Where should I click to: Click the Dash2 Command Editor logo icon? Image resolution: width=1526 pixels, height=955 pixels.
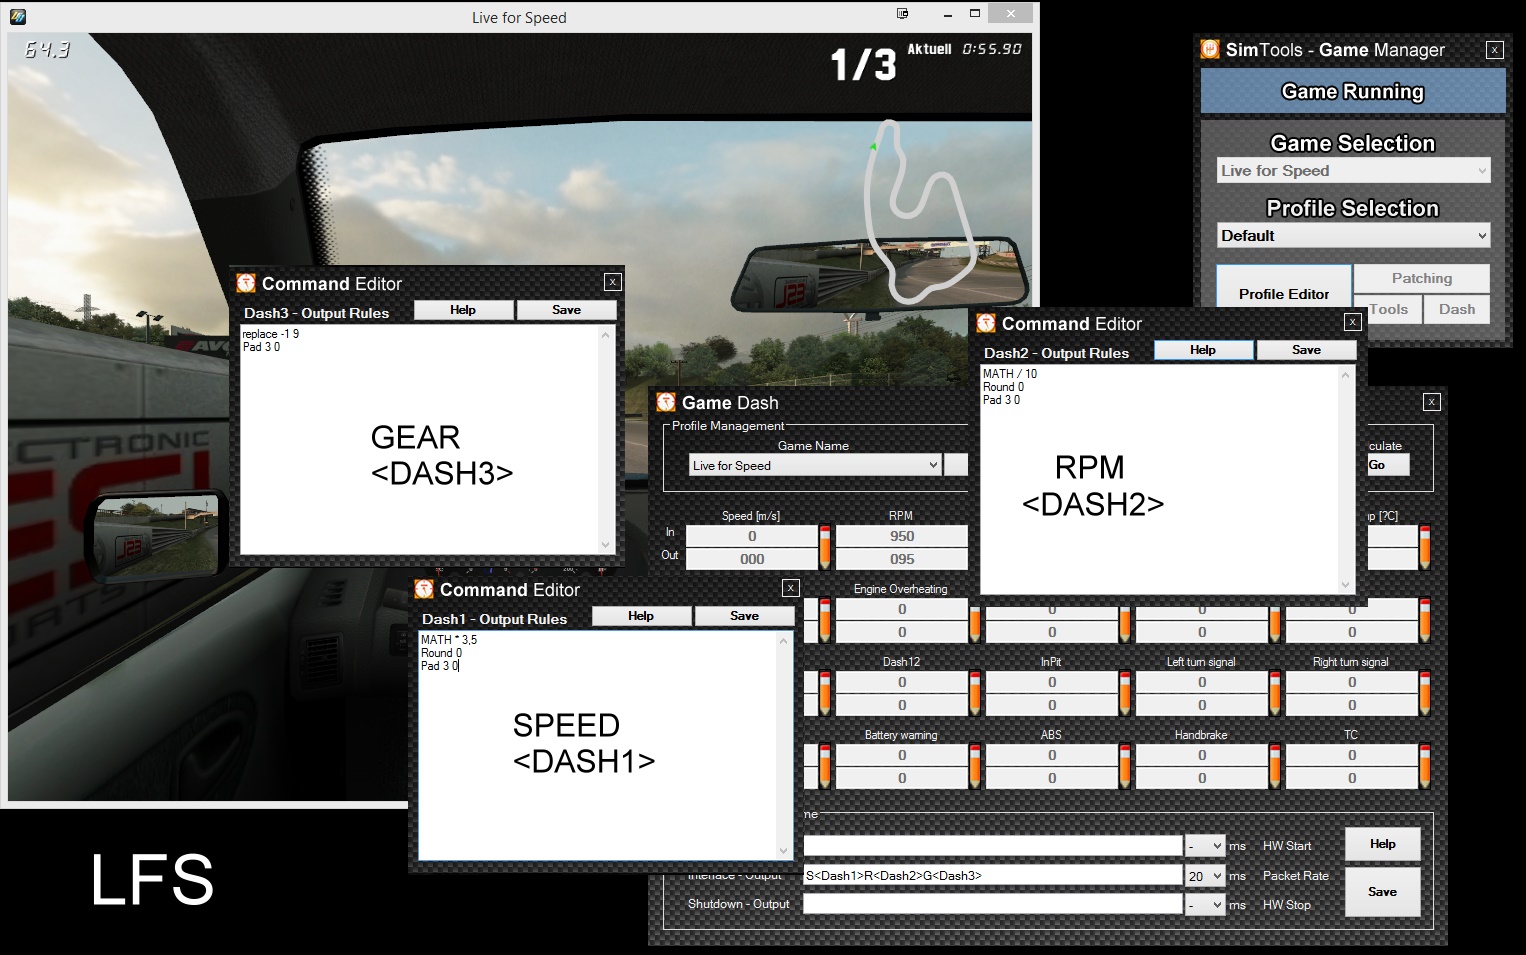coord(986,323)
